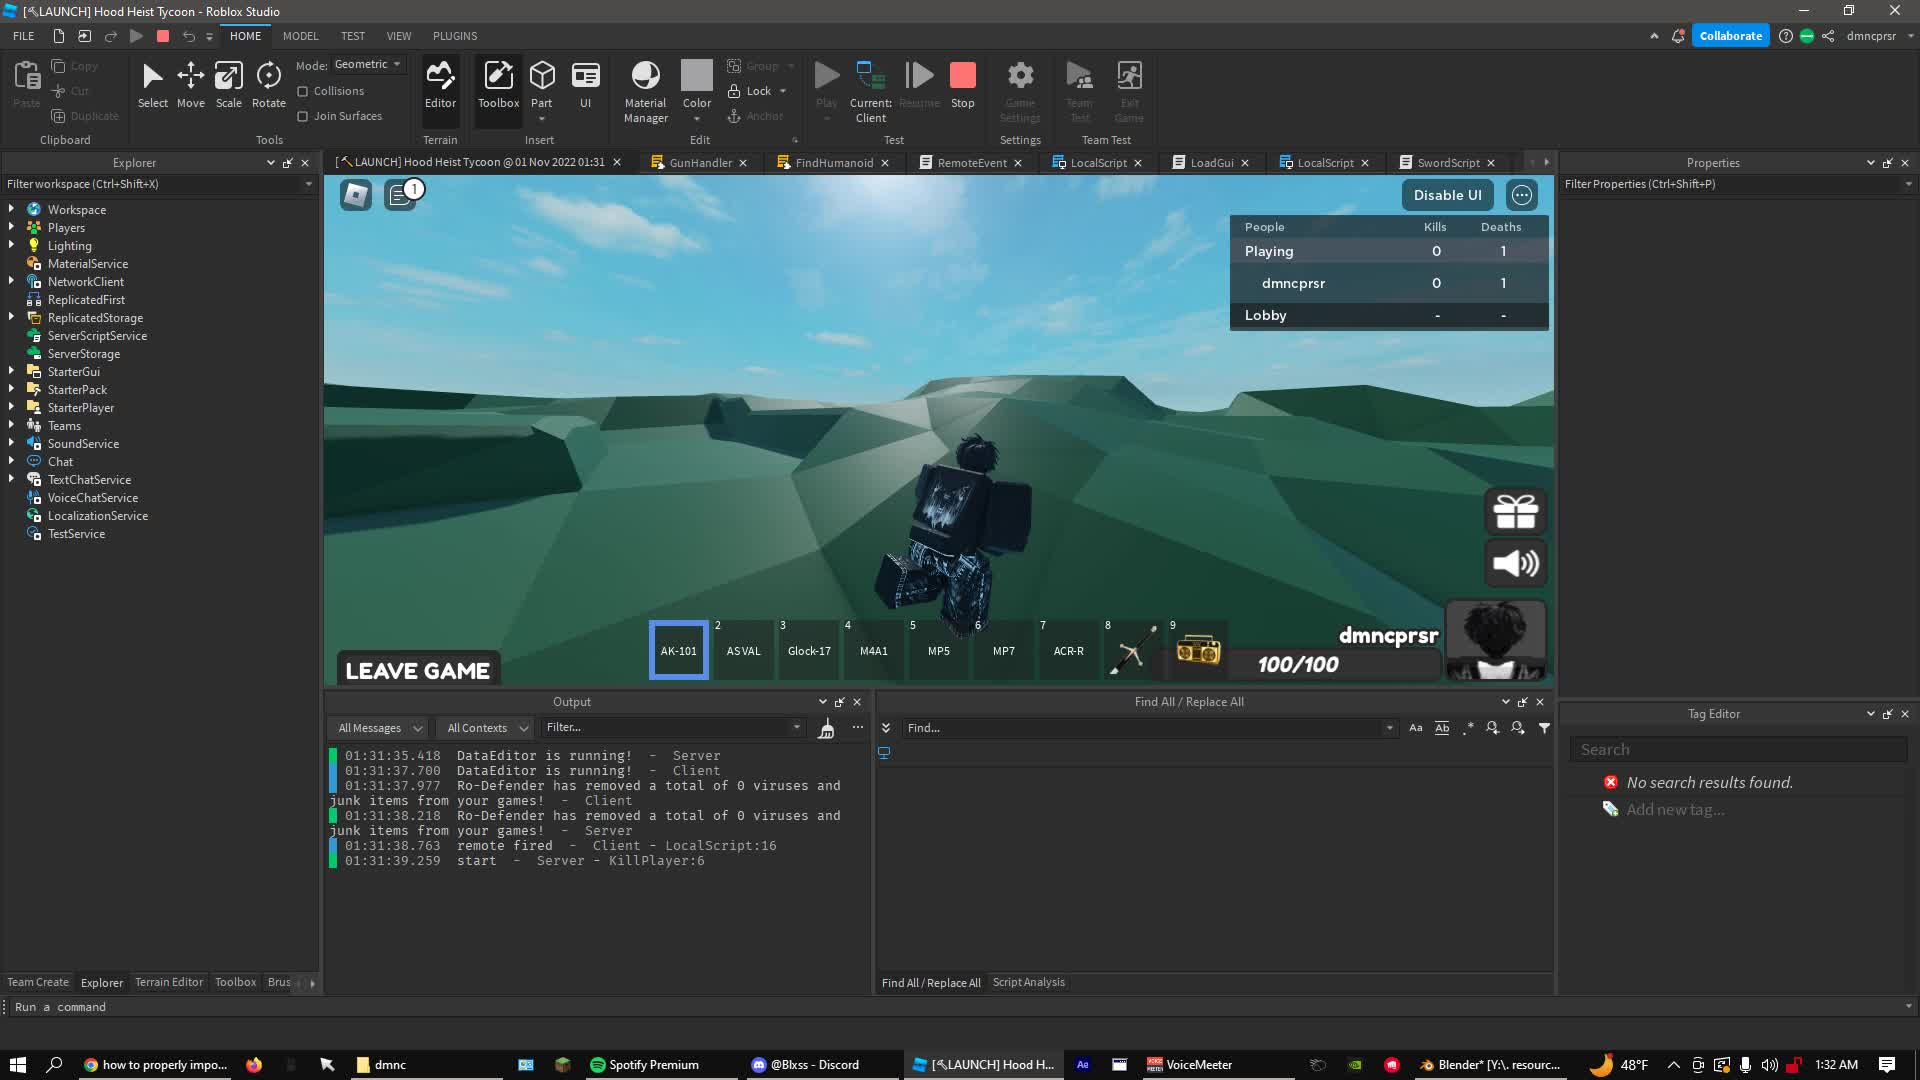Click the filter funnel icon in Find

(1544, 728)
